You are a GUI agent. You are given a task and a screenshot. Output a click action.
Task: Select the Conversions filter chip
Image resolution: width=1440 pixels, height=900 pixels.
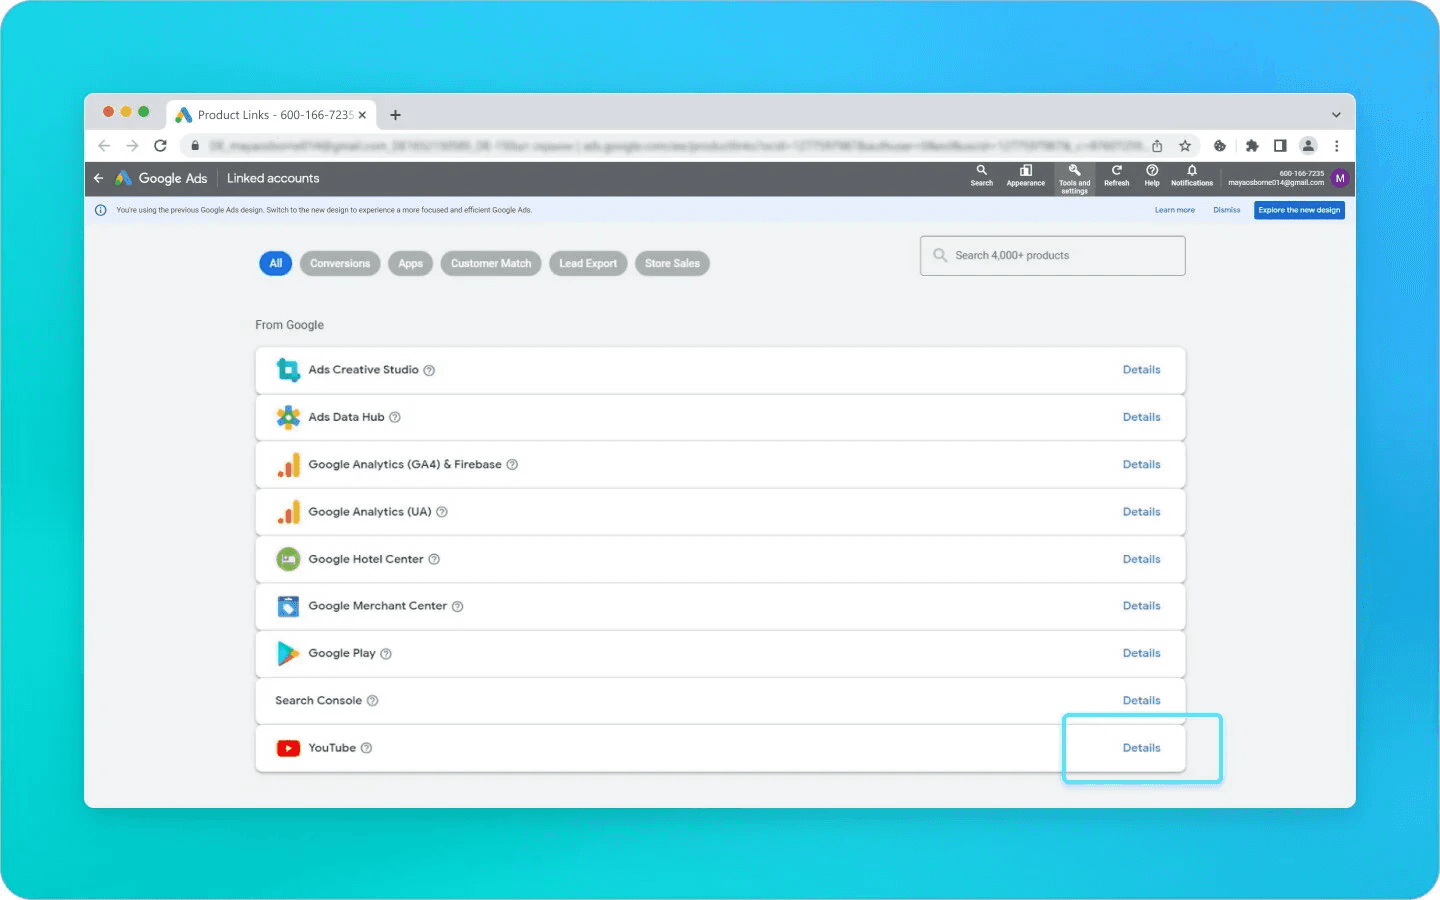[340, 264]
